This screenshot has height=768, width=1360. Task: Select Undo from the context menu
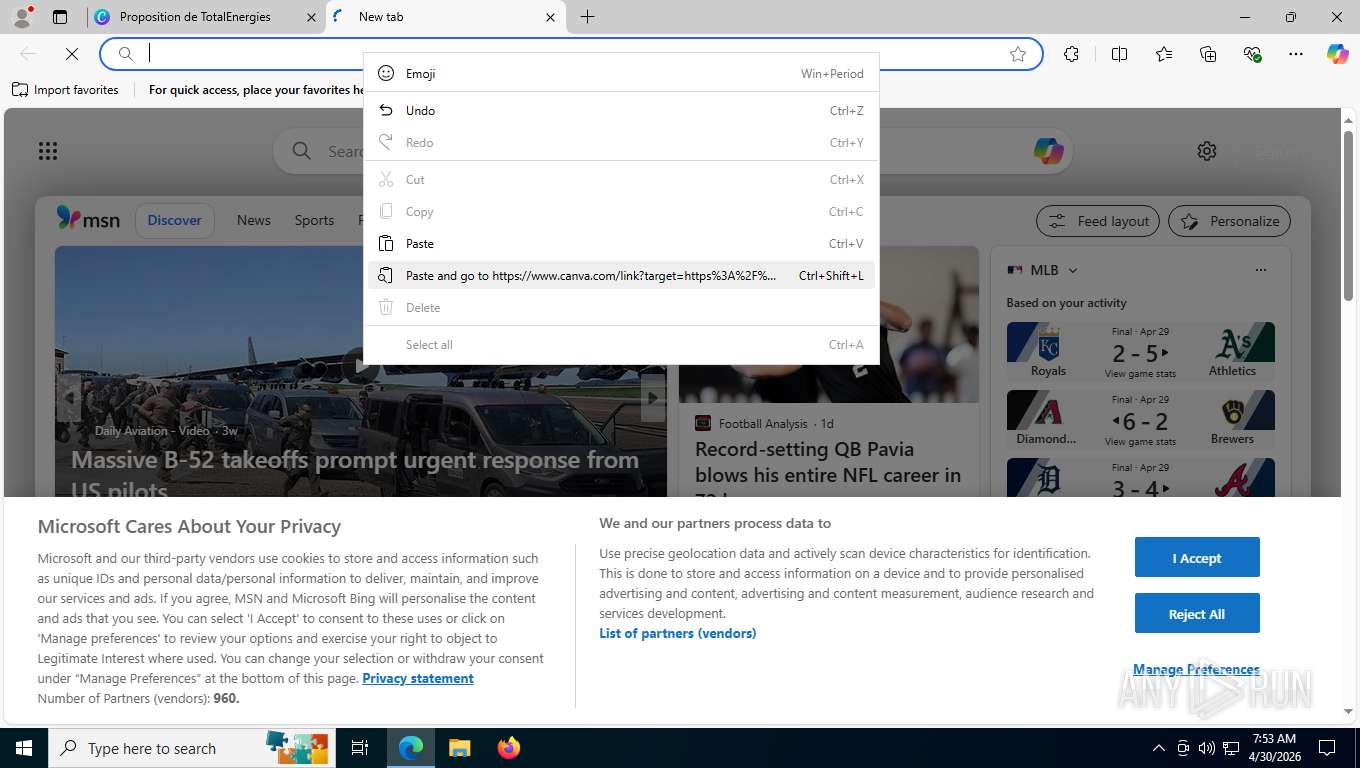pos(621,110)
